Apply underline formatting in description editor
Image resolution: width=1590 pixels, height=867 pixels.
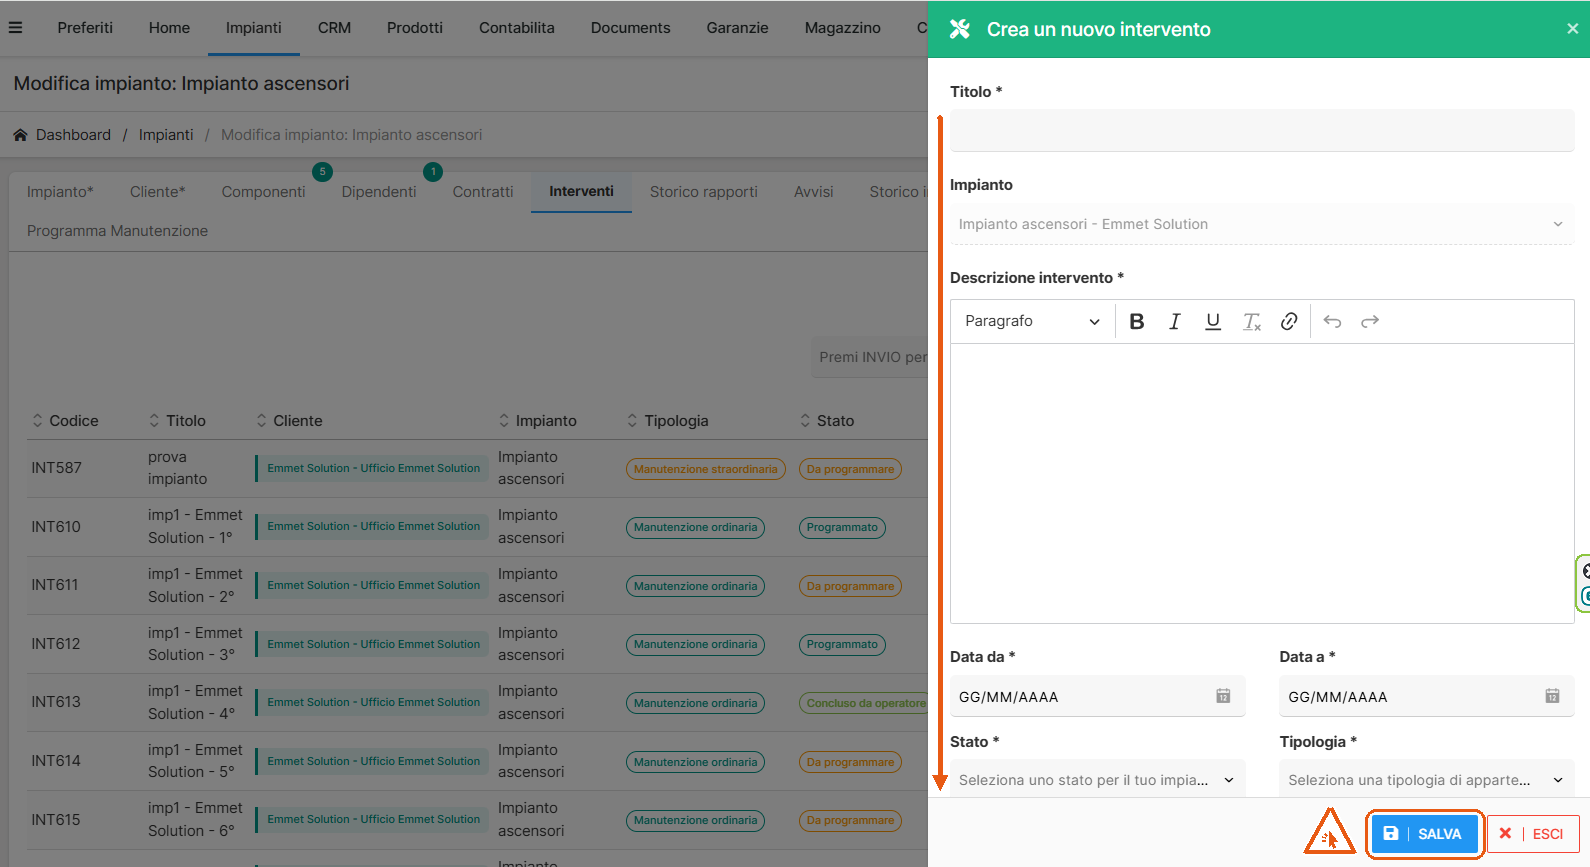pyautogui.click(x=1213, y=321)
